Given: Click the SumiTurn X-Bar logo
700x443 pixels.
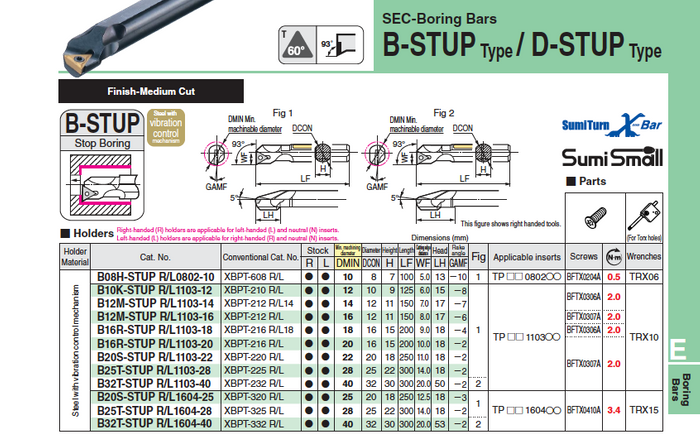Looking at the screenshot, I should coord(612,125).
